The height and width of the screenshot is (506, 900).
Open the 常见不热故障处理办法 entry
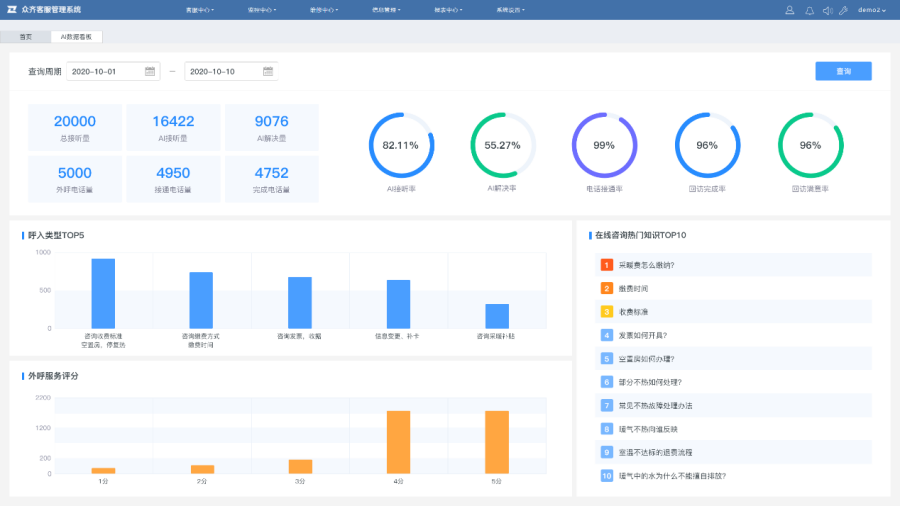pos(734,406)
